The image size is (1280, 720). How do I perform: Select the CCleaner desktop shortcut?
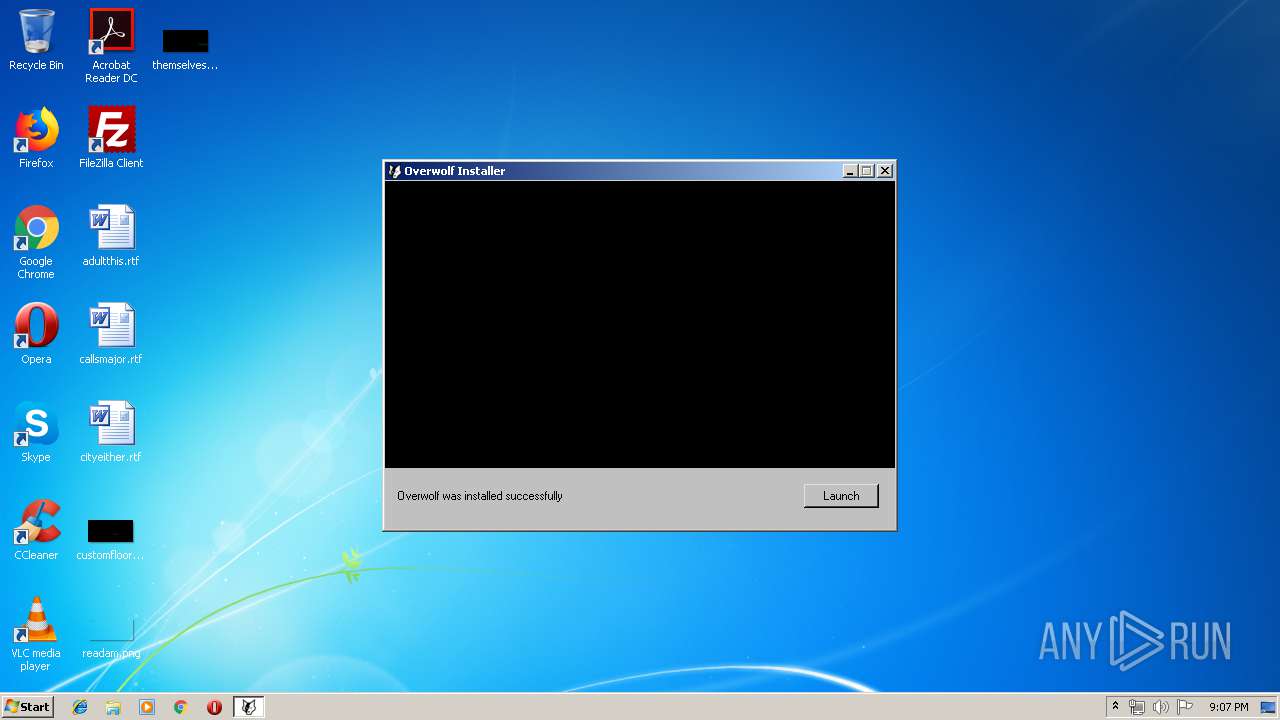pyautogui.click(x=36, y=530)
